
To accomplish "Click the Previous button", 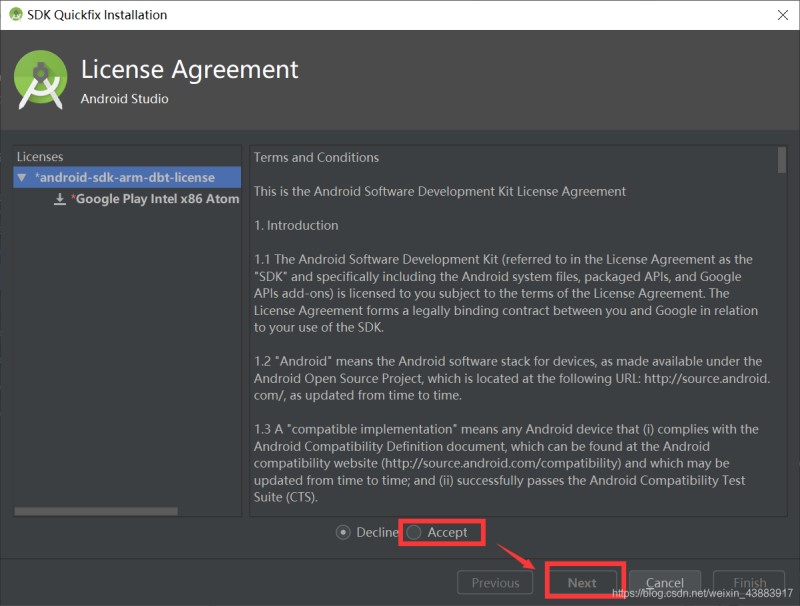I will 495,583.
